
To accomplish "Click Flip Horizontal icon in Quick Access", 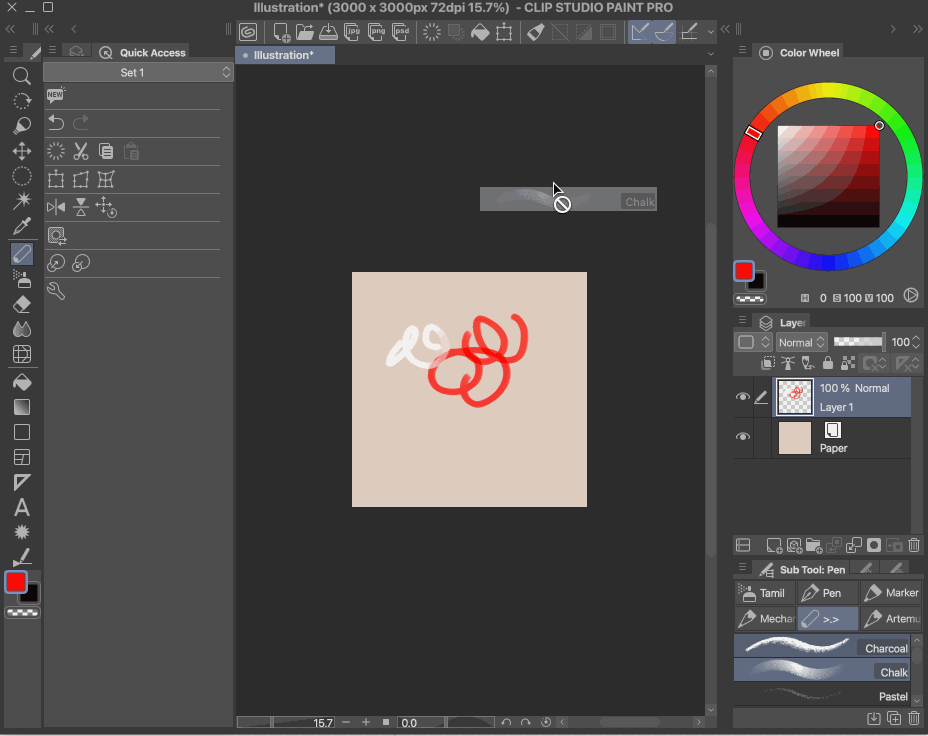I will pyautogui.click(x=56, y=207).
